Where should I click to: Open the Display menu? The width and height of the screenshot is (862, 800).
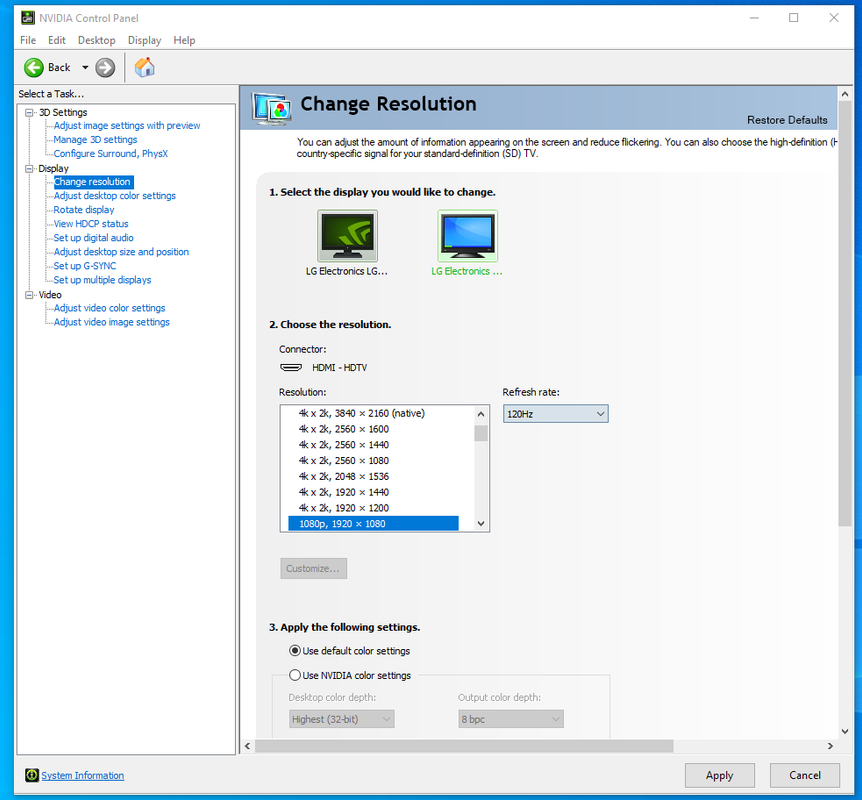point(145,40)
